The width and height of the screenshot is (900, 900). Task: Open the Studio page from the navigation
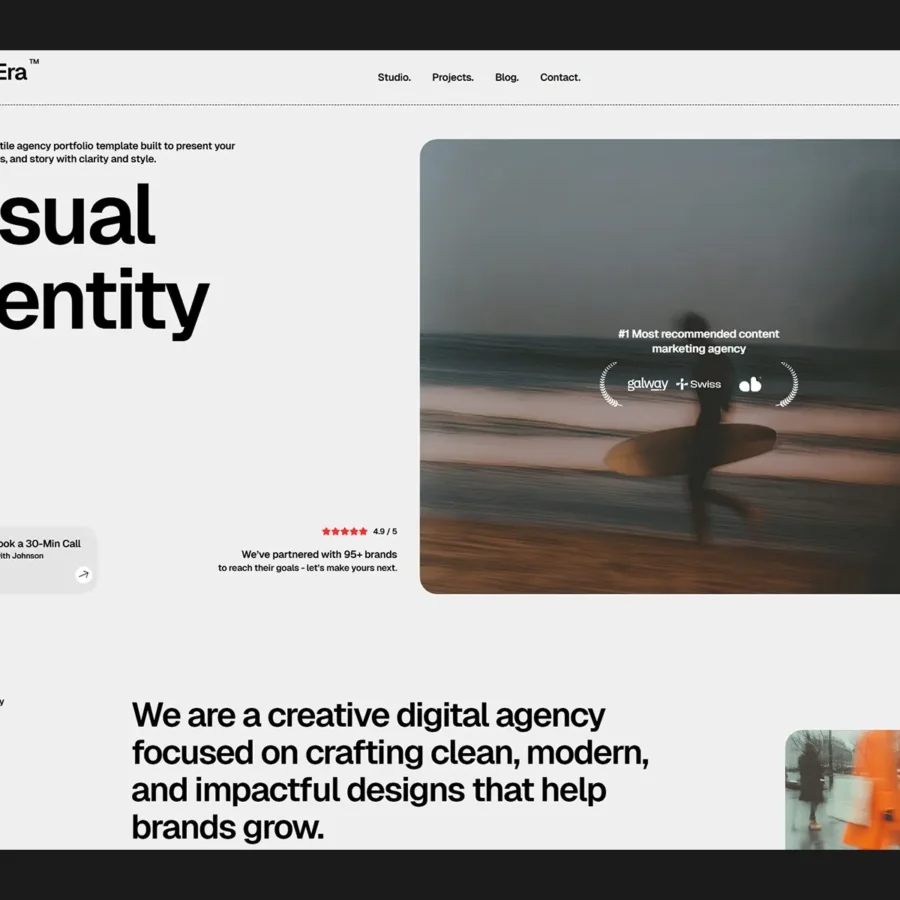(393, 77)
